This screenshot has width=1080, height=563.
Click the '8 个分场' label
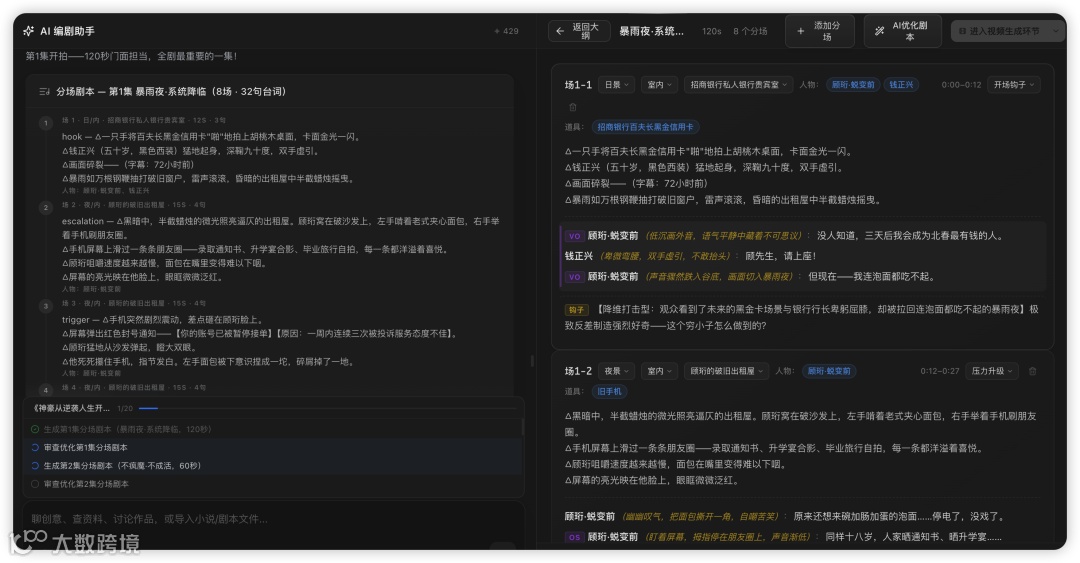click(750, 31)
